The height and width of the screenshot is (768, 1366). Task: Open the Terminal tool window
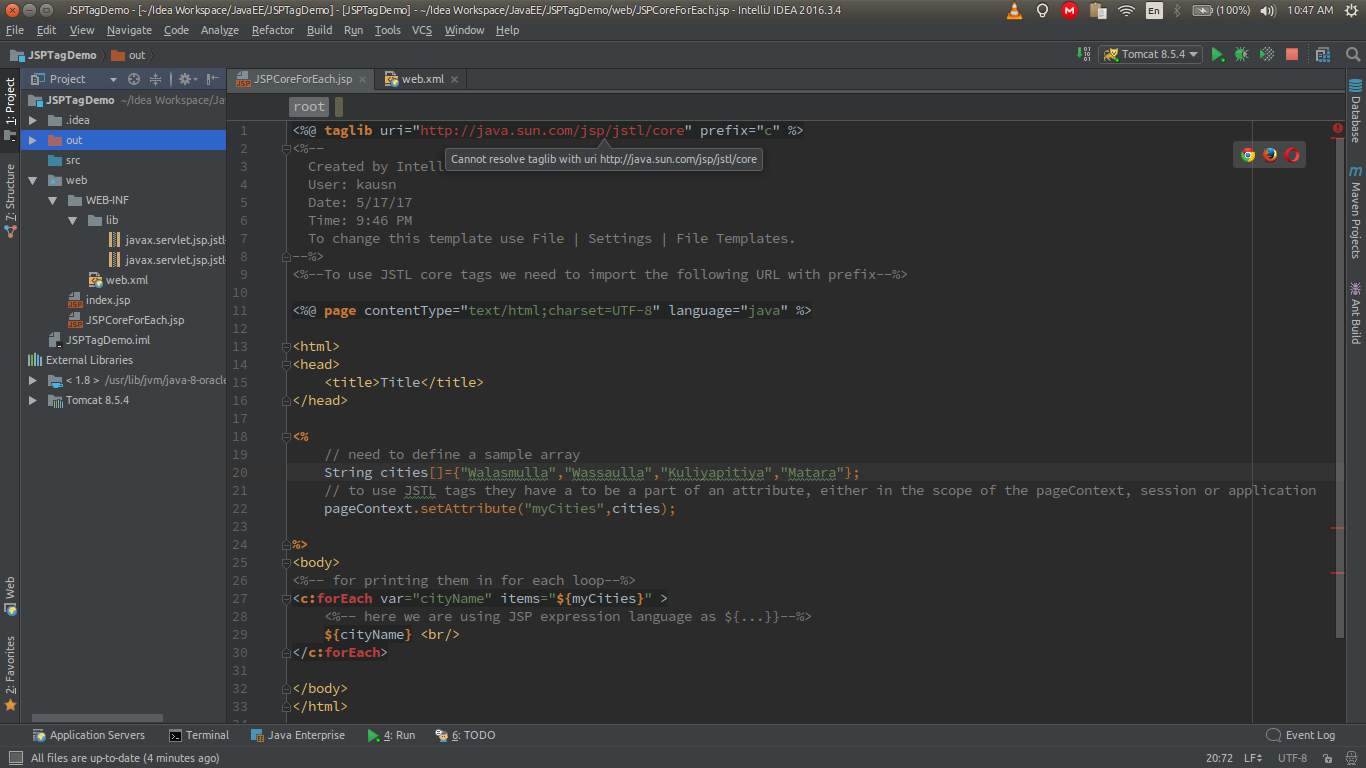click(x=199, y=735)
